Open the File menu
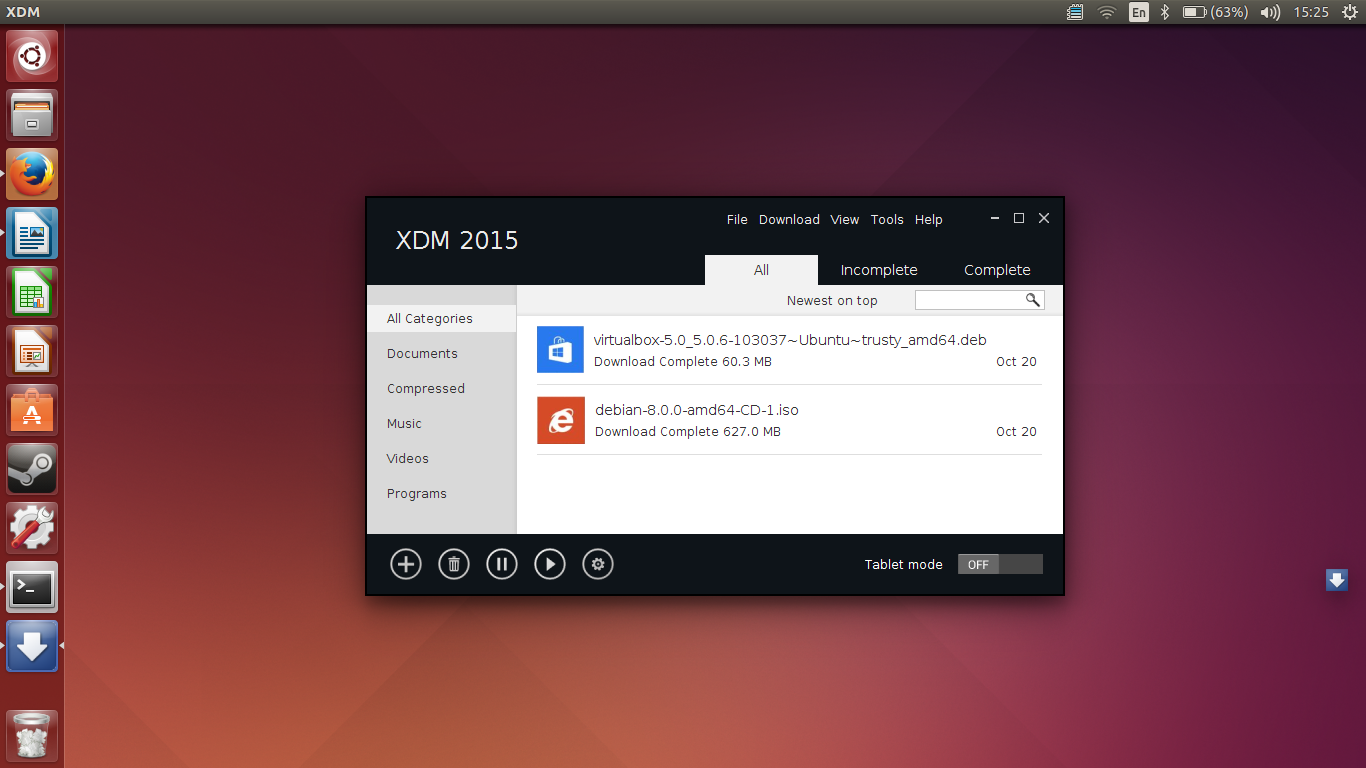Viewport: 1366px width, 768px height. pyautogui.click(x=737, y=219)
